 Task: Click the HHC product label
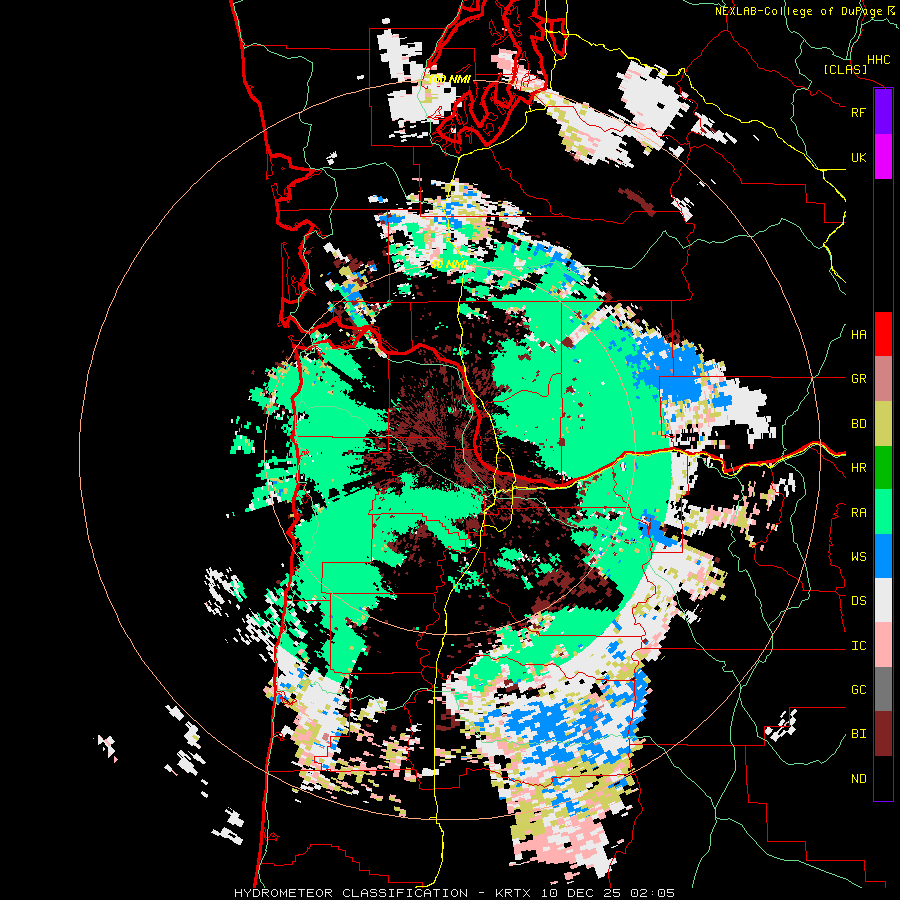tap(878, 60)
